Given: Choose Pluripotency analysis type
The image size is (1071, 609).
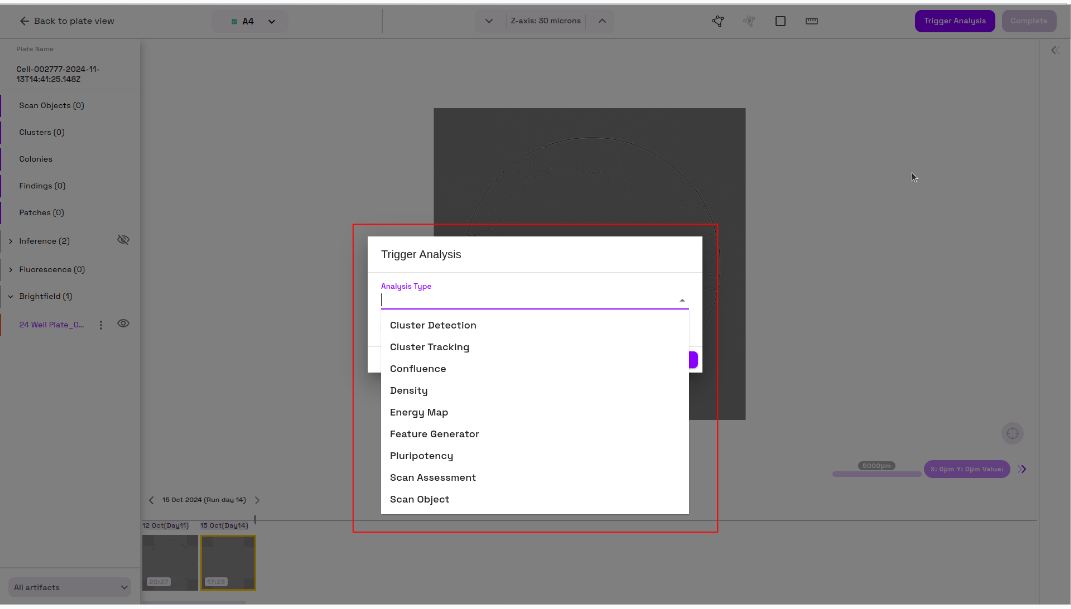Looking at the screenshot, I should point(420,455).
